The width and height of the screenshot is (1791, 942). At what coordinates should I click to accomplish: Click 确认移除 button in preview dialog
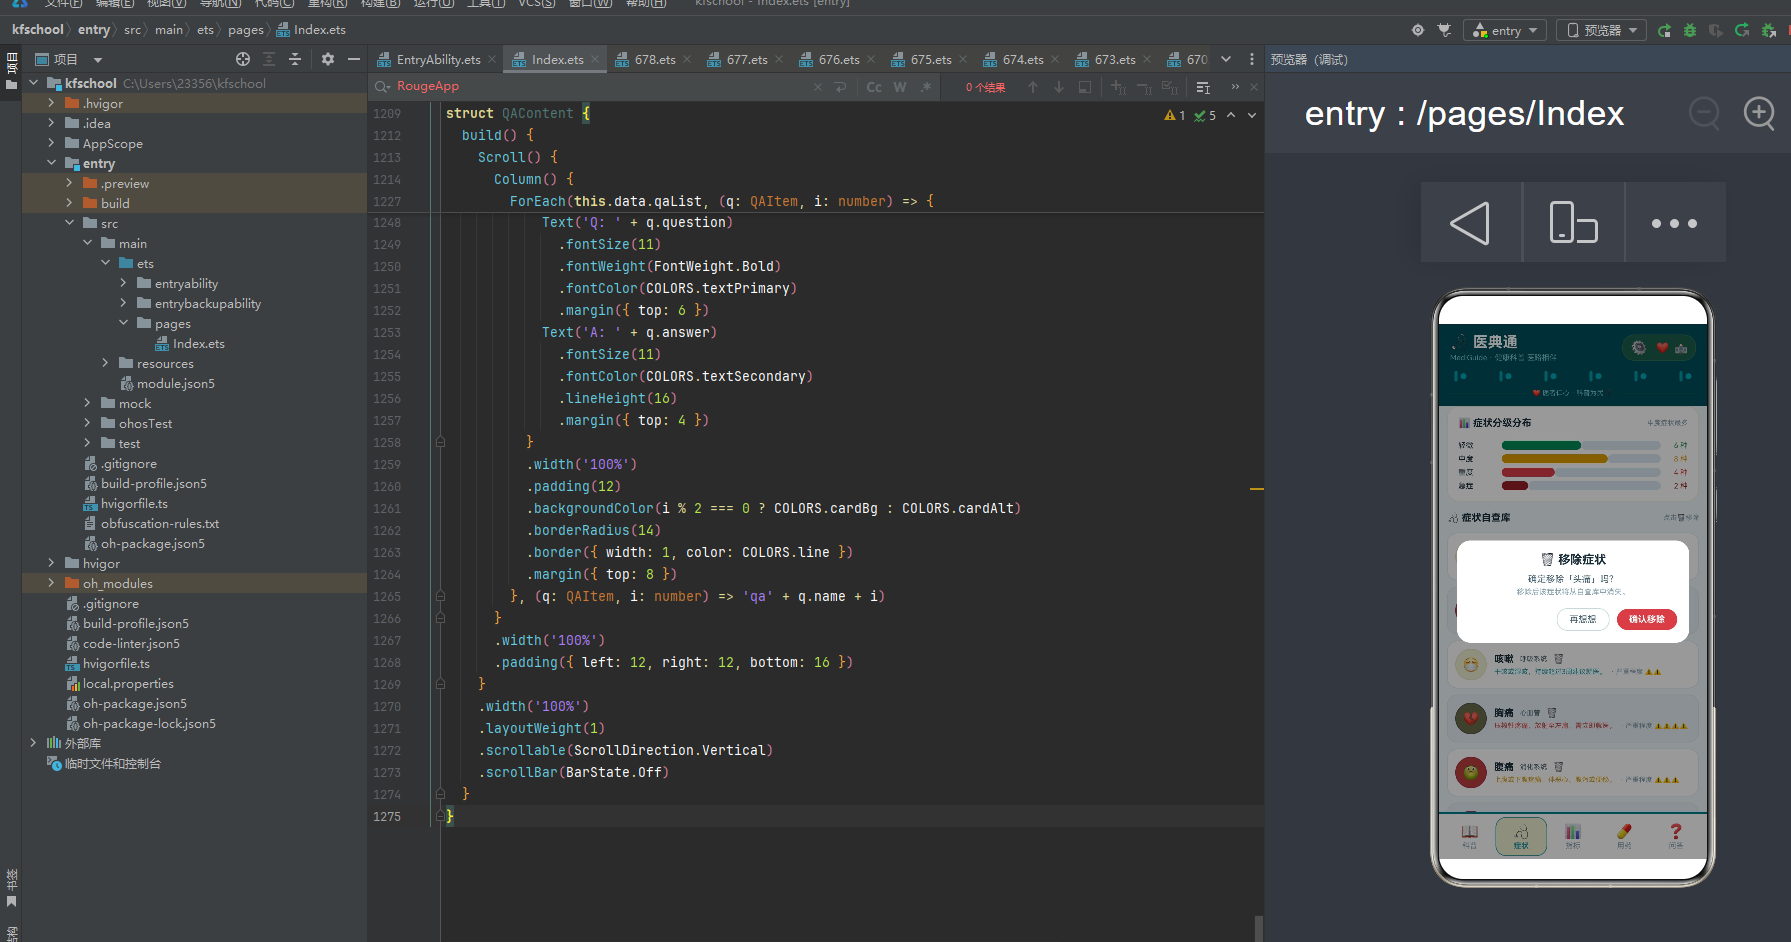[1646, 619]
